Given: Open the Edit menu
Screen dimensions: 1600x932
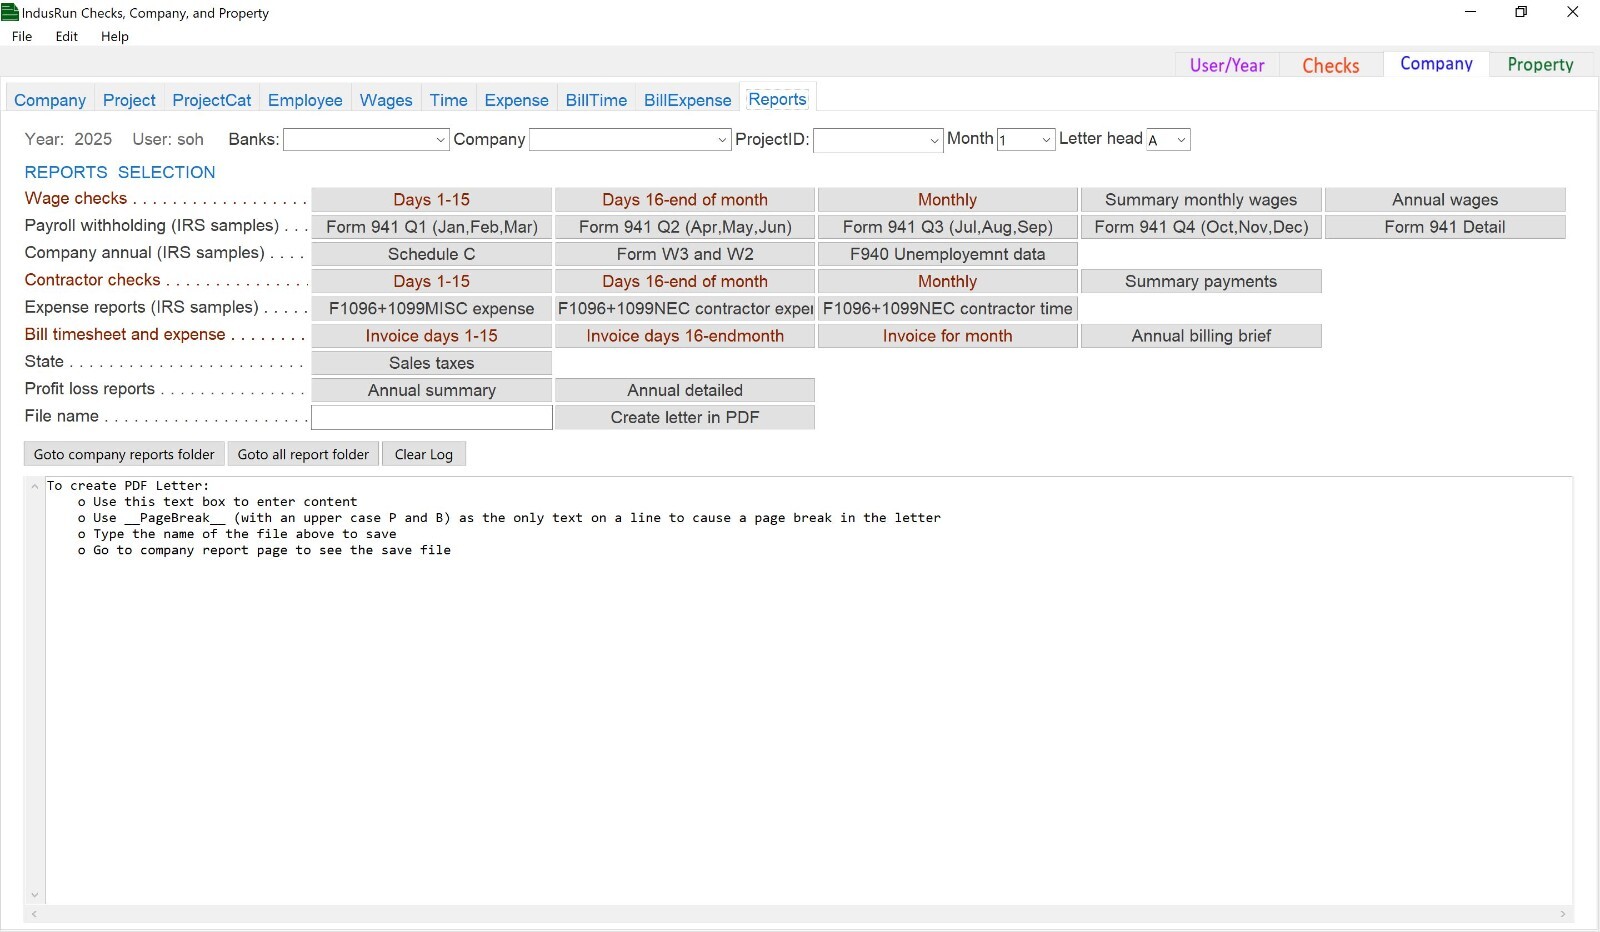Looking at the screenshot, I should click(x=67, y=36).
